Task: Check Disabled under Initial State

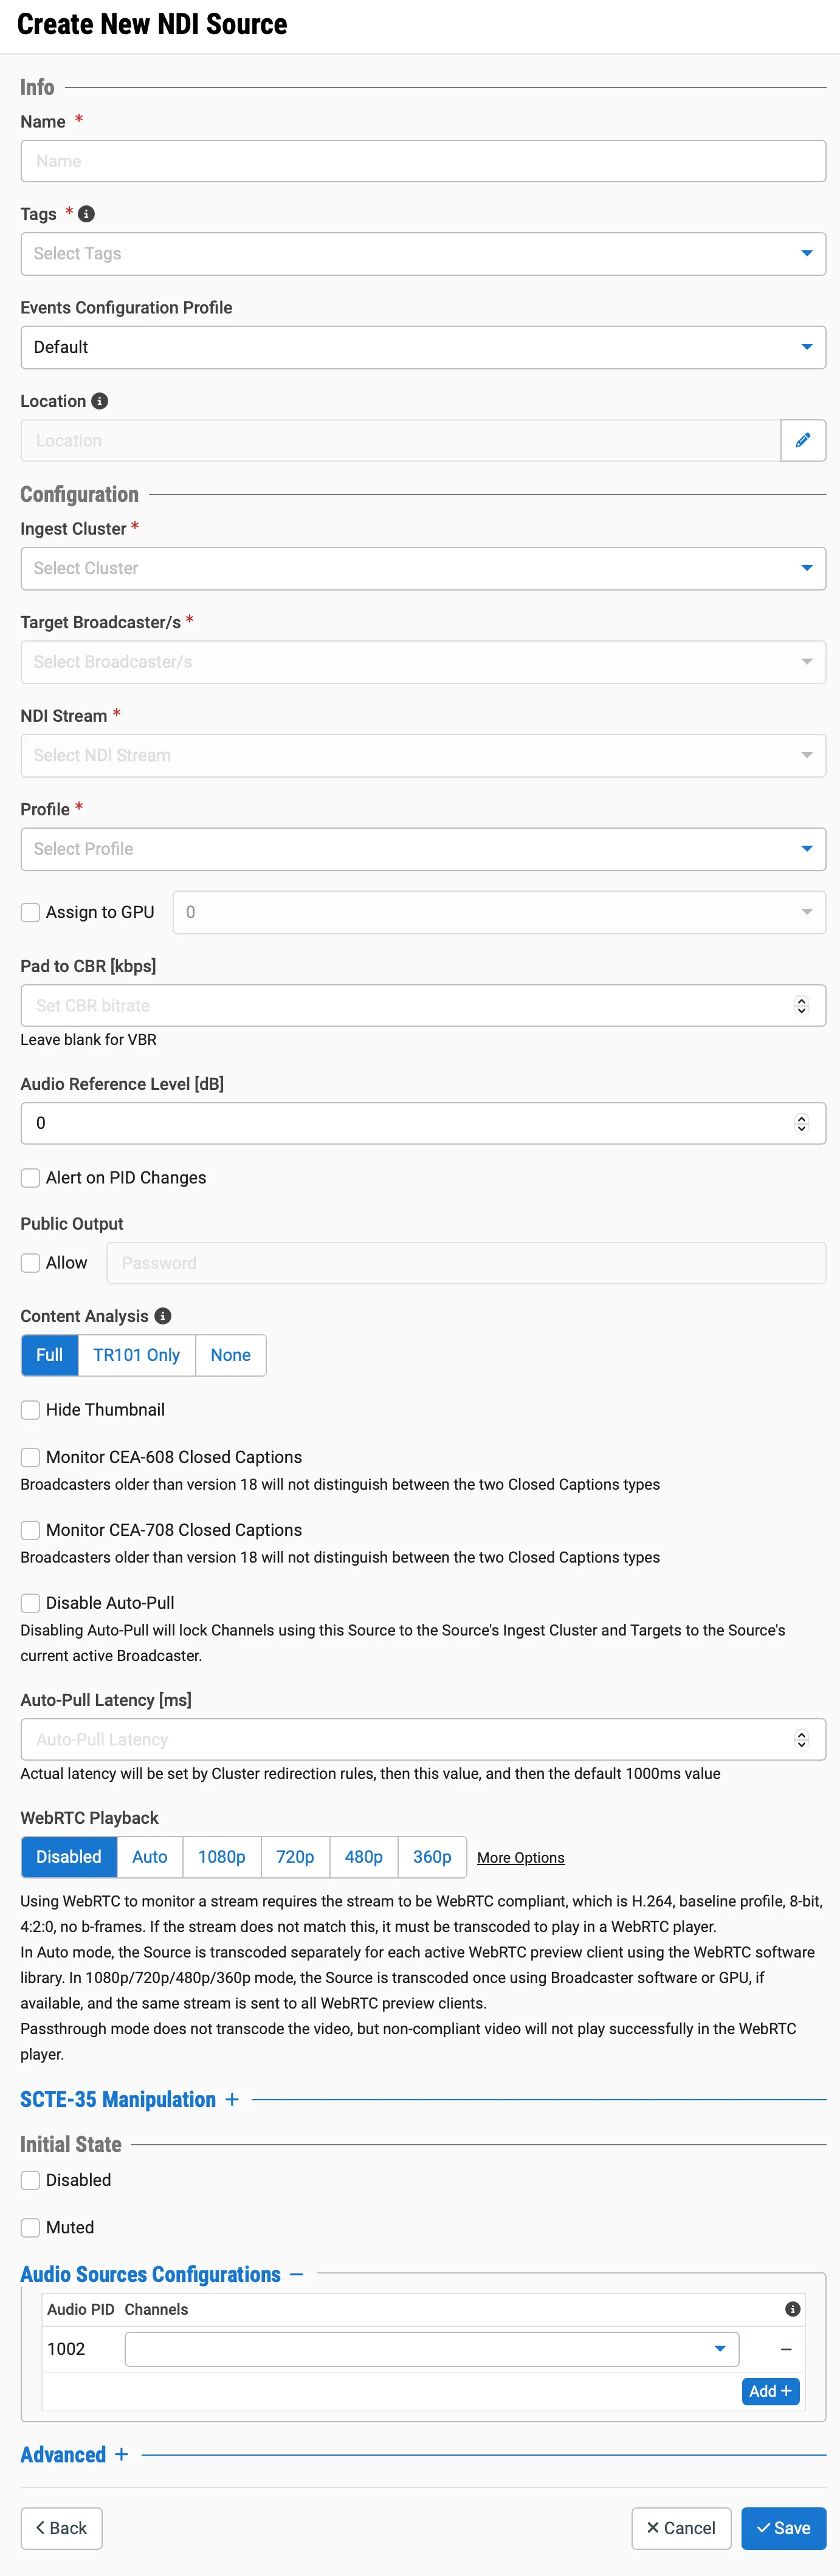Action: point(31,2180)
